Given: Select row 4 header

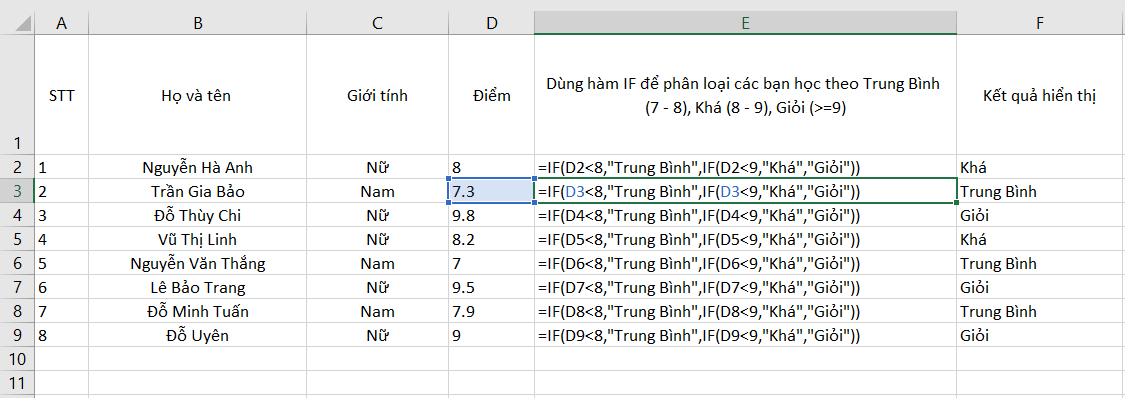Looking at the screenshot, I should pyautogui.click(x=17, y=215).
